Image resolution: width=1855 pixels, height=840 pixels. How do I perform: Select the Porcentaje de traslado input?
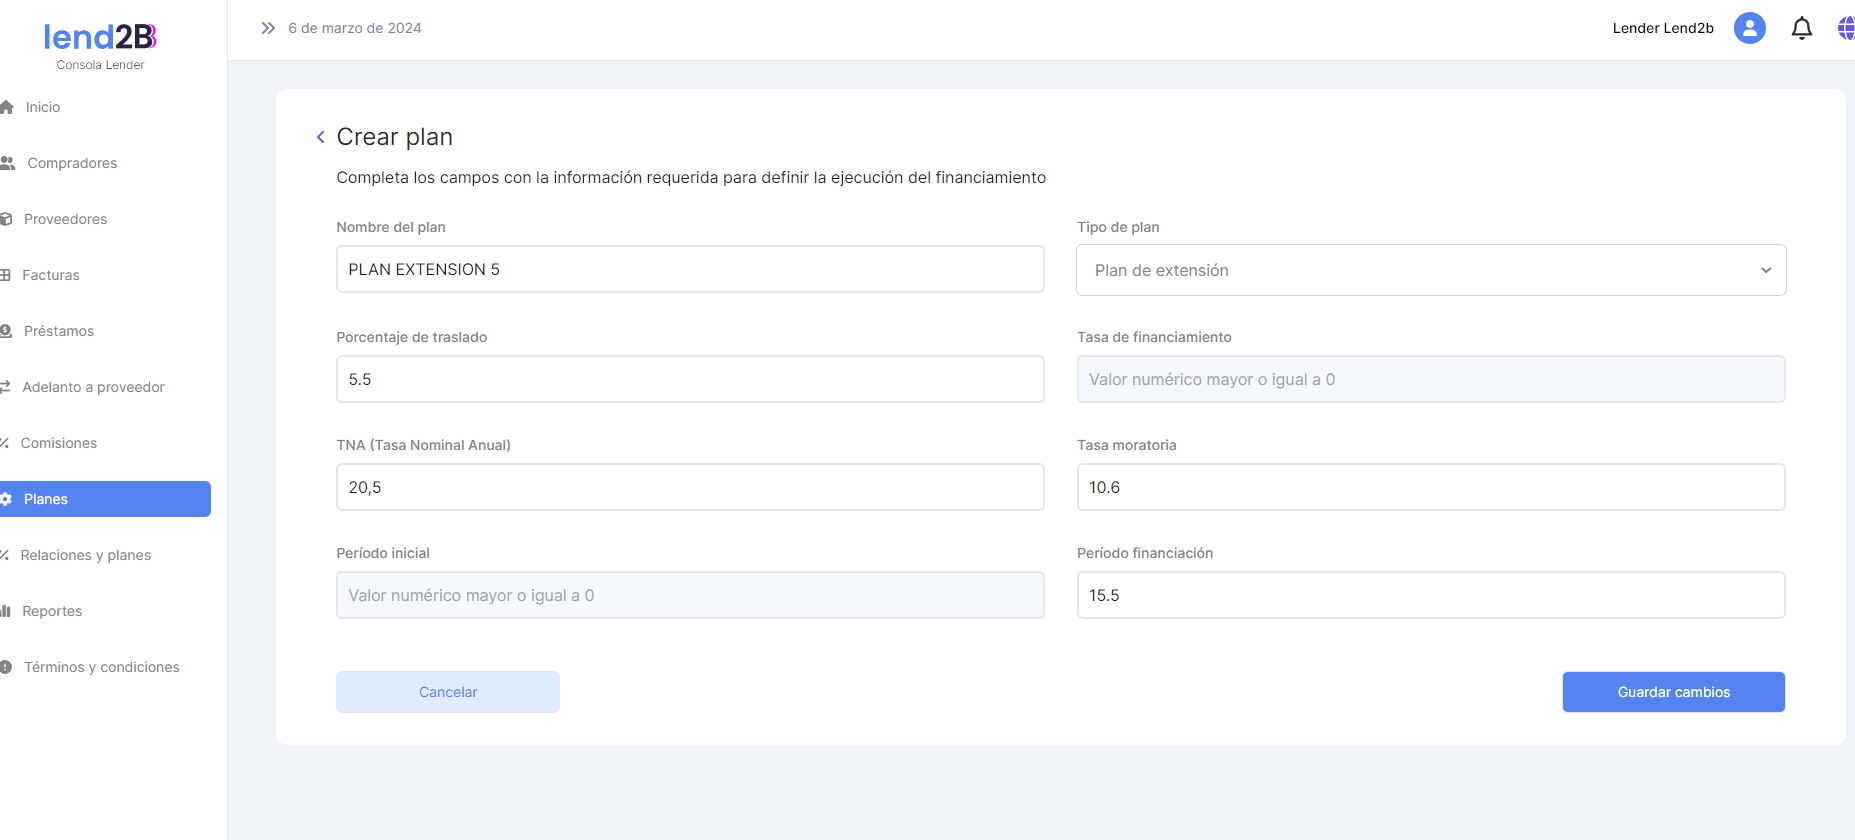click(x=690, y=379)
